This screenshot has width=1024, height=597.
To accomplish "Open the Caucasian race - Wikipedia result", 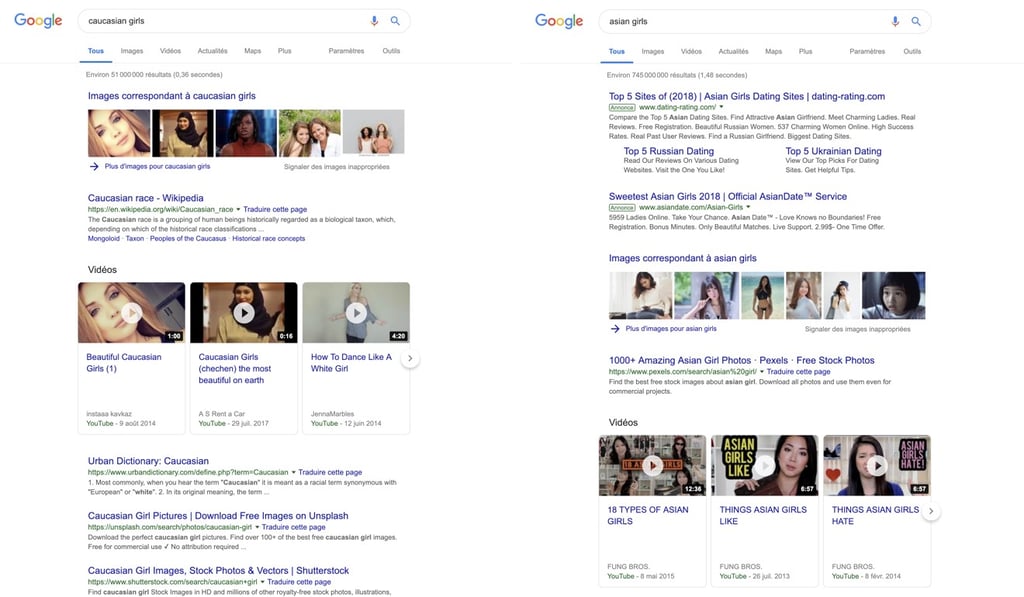I will (146, 198).
